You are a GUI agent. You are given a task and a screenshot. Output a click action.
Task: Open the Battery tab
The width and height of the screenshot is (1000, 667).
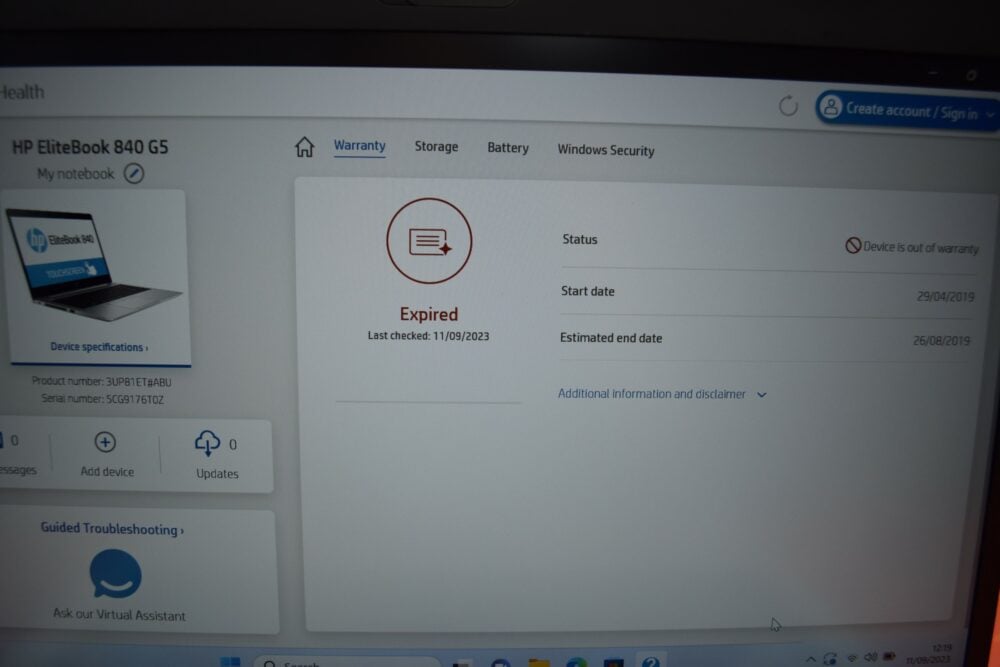click(x=508, y=148)
